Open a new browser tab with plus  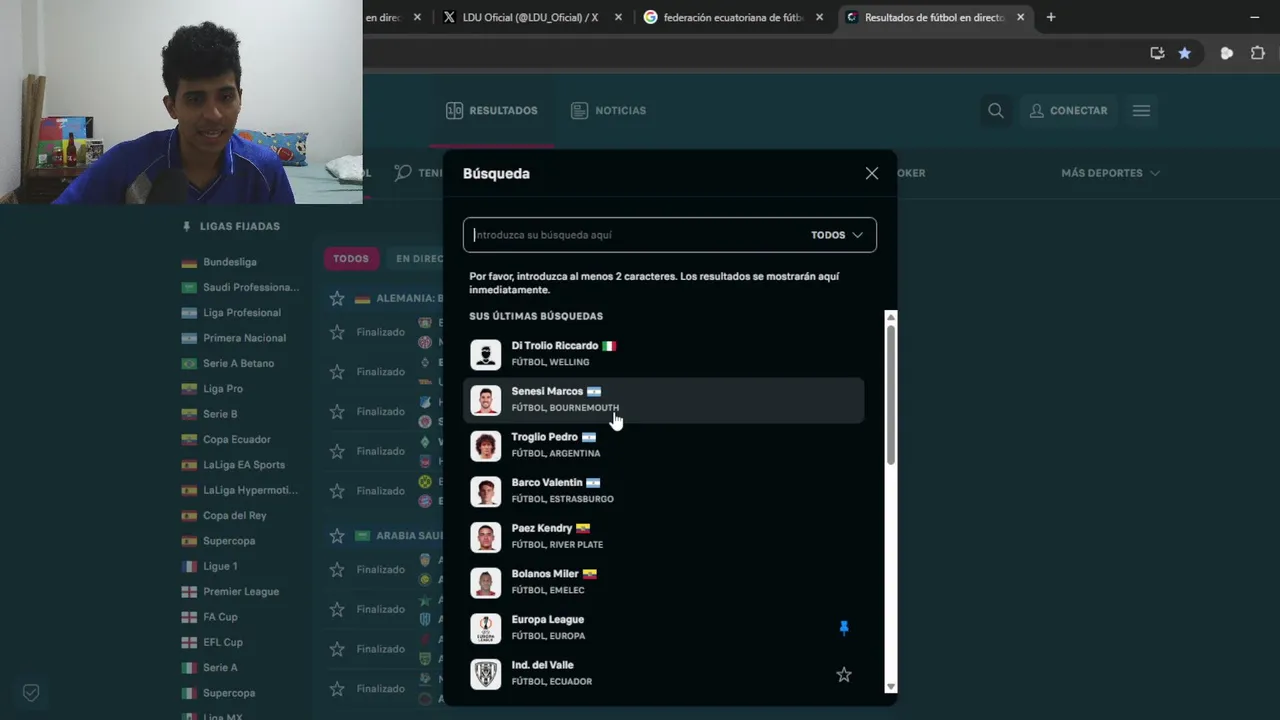pyautogui.click(x=1050, y=17)
